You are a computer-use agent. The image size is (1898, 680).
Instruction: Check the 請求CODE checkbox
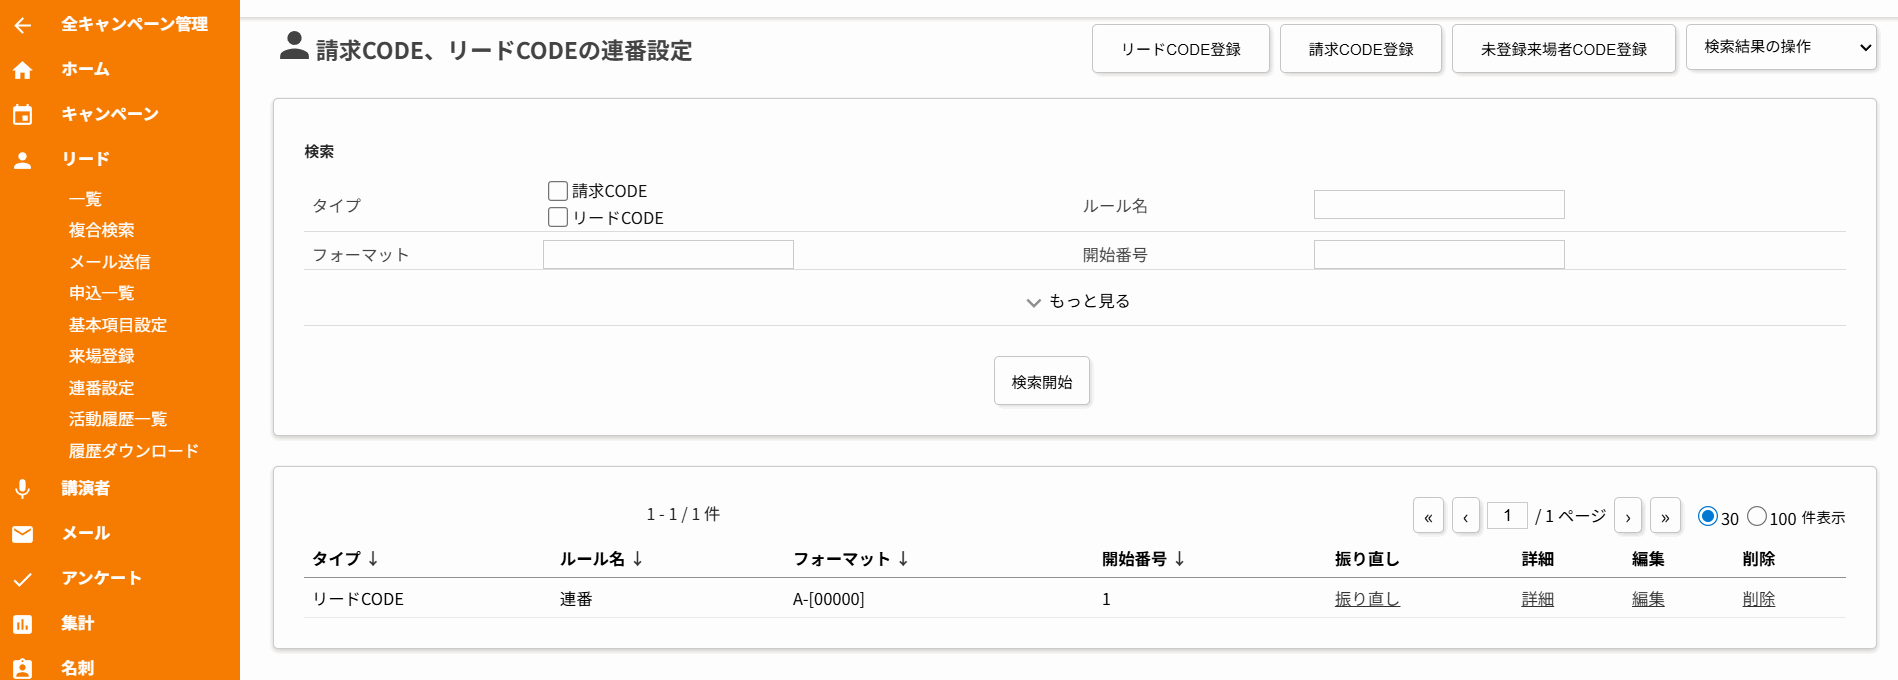point(558,190)
